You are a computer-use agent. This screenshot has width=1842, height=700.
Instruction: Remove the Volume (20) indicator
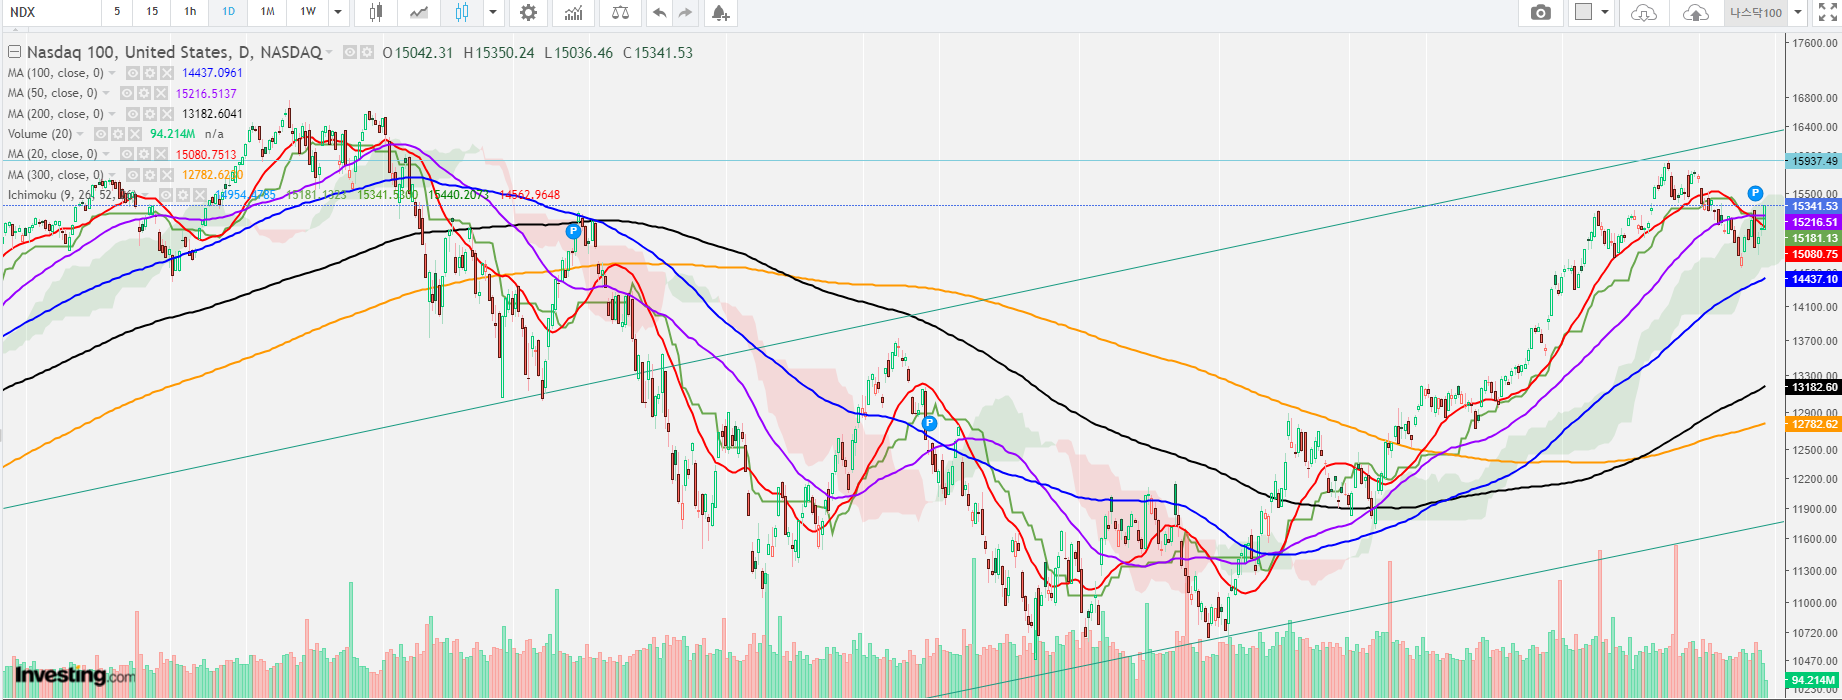click(135, 134)
